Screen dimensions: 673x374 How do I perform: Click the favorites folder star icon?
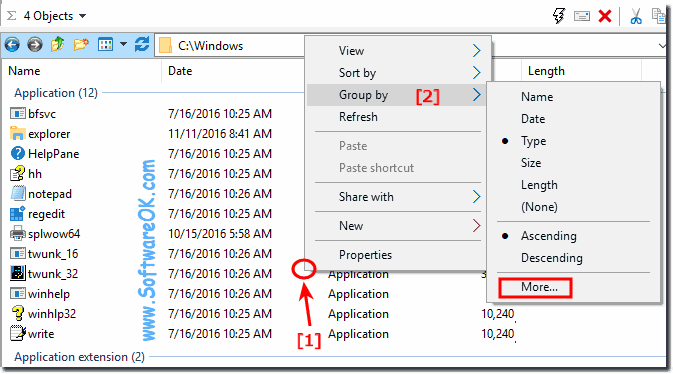click(81, 44)
